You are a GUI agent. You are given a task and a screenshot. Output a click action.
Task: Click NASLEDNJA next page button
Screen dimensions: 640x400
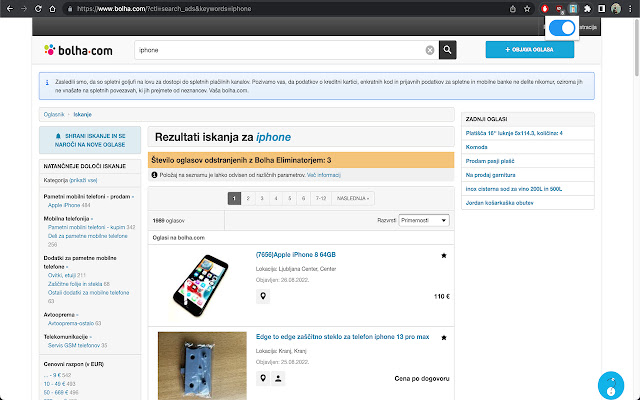pos(353,198)
